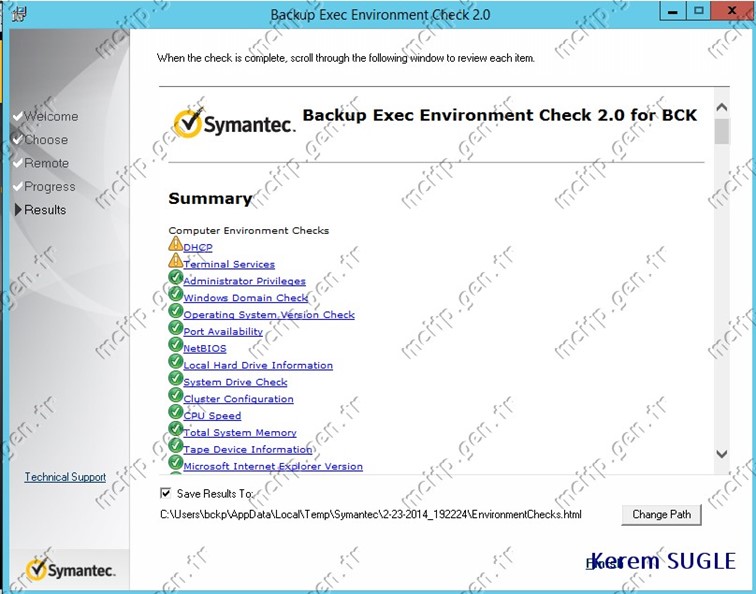Select the Progress step in sidebar
The width and height of the screenshot is (756, 594).
tap(44, 187)
